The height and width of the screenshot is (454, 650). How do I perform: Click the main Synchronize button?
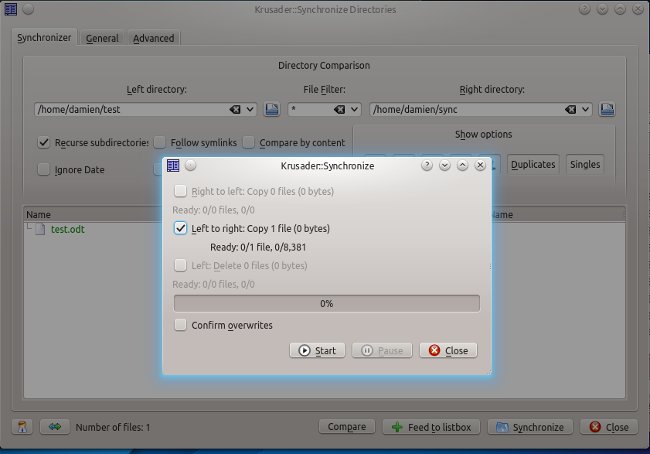[x=530, y=427]
